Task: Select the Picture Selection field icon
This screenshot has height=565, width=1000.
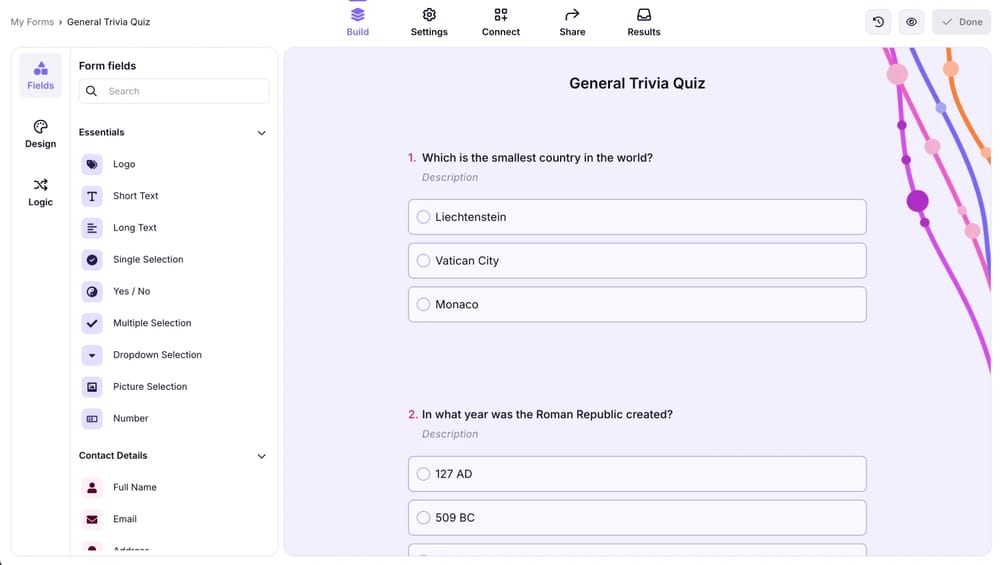Action: pos(92,386)
